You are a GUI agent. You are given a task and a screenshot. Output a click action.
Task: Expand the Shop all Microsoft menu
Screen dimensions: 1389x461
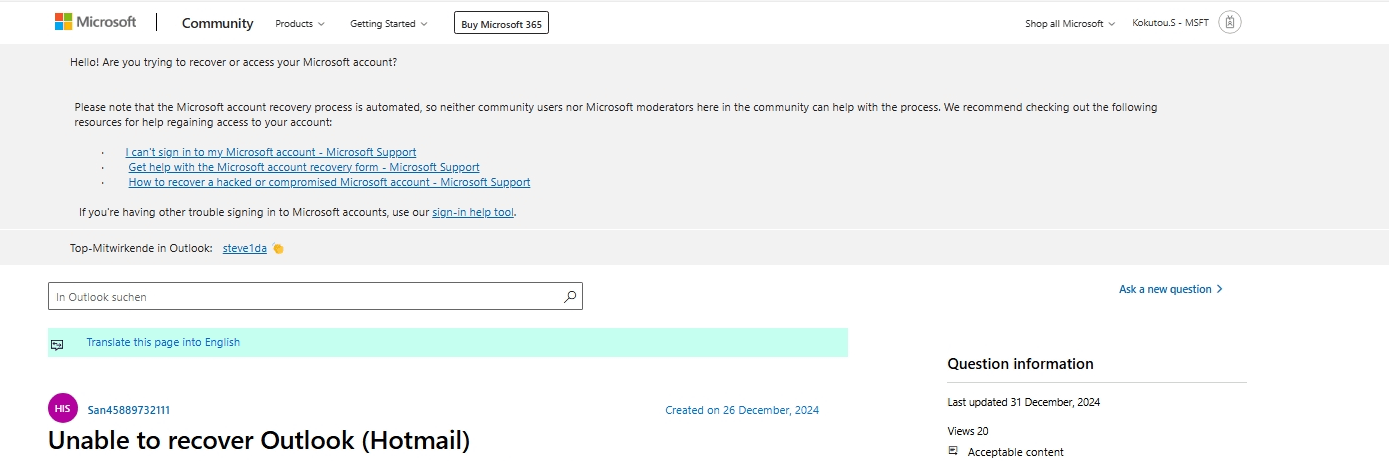(x=1070, y=23)
